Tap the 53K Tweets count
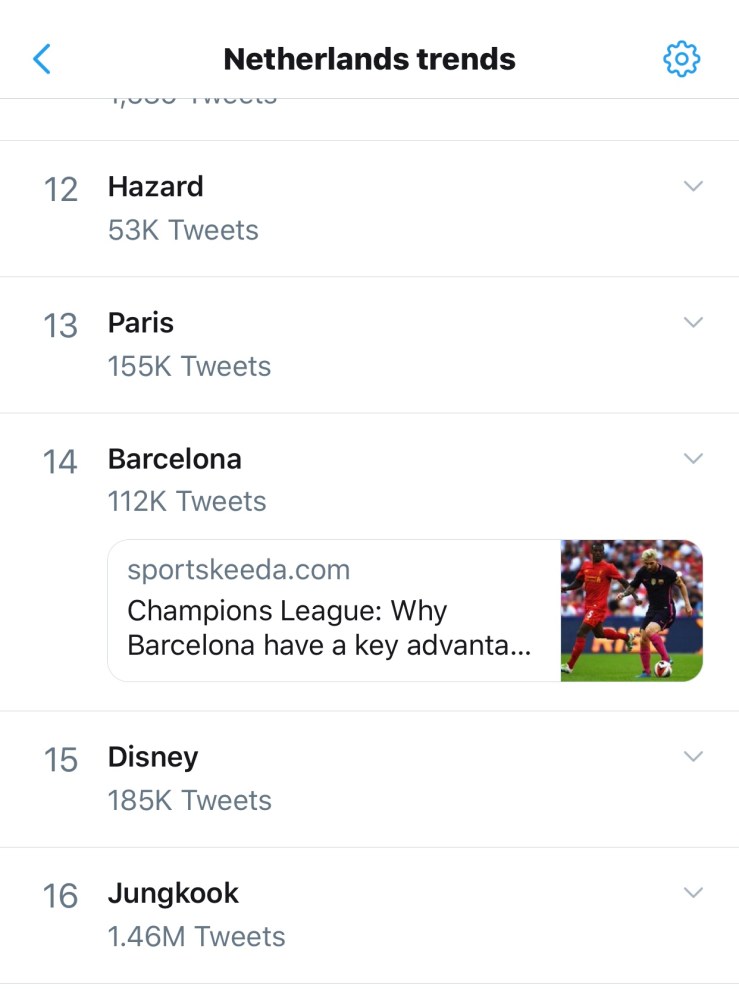 pyautogui.click(x=183, y=230)
